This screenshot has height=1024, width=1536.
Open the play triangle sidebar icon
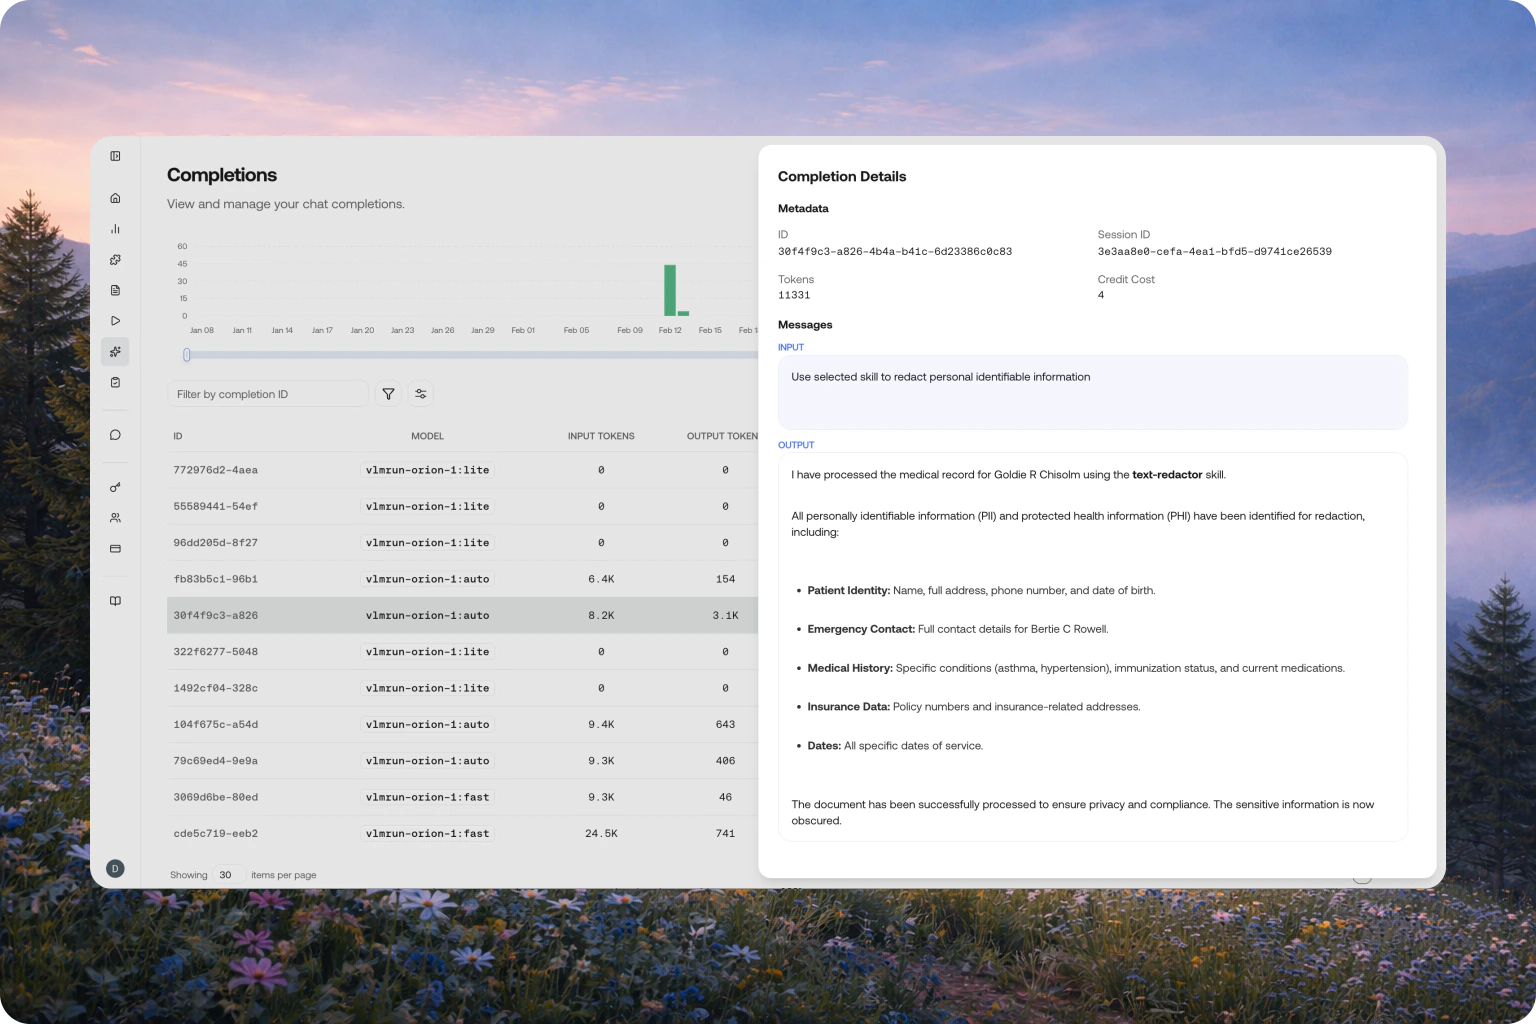[x=115, y=321]
